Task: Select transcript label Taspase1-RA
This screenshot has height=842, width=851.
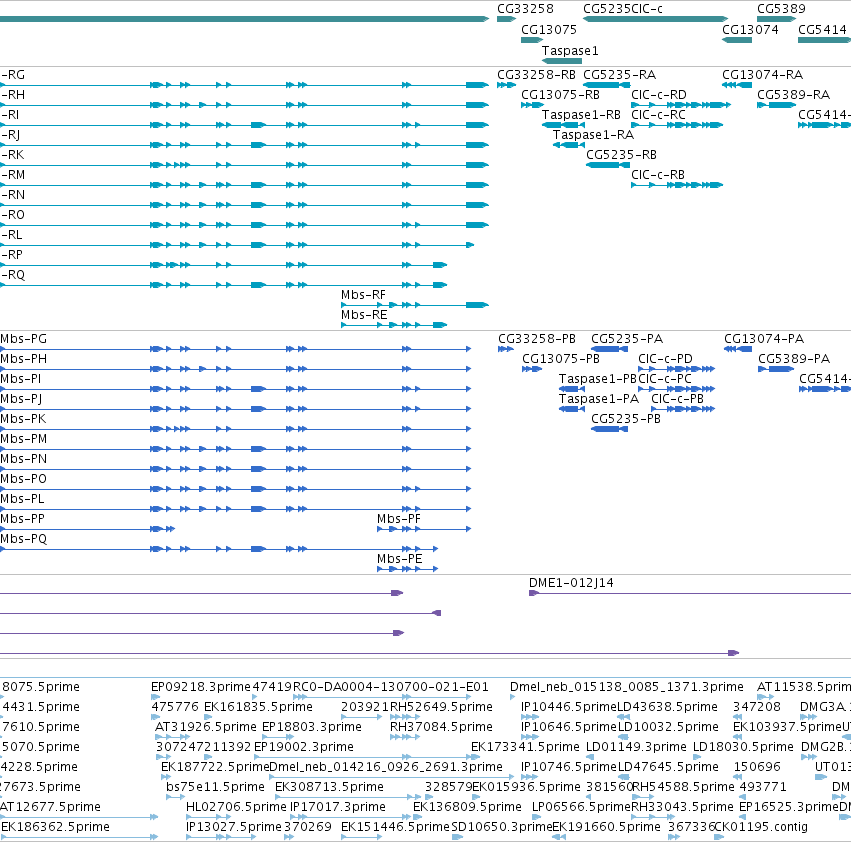Action: (x=593, y=135)
